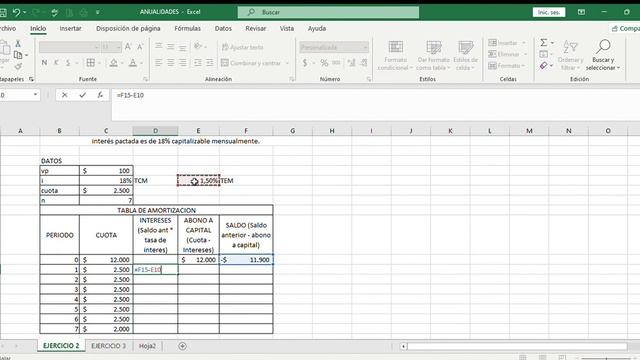This screenshot has width=640, height=360.
Task: Open the Insertar tab
Action: tap(70, 29)
